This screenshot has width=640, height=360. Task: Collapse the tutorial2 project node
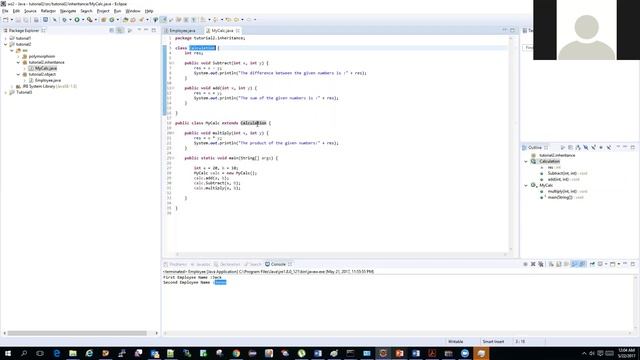pyautogui.click(x=6, y=44)
